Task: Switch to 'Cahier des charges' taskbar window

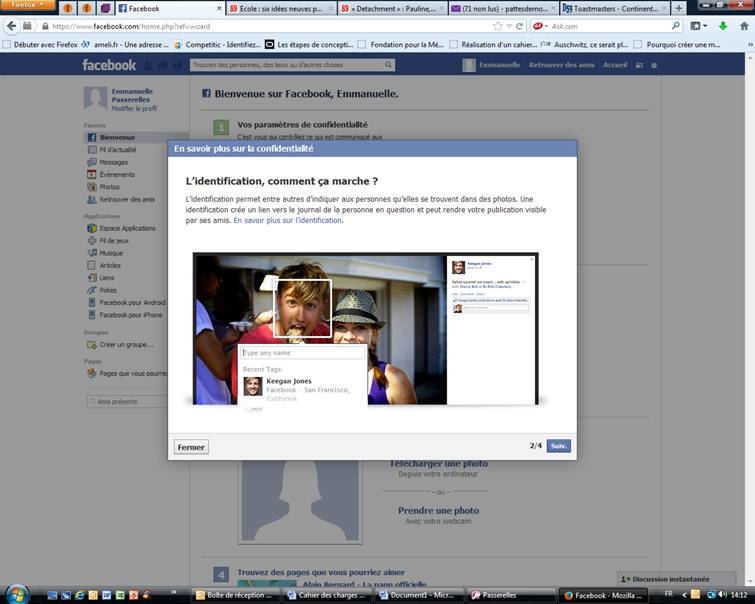Action: (327, 595)
